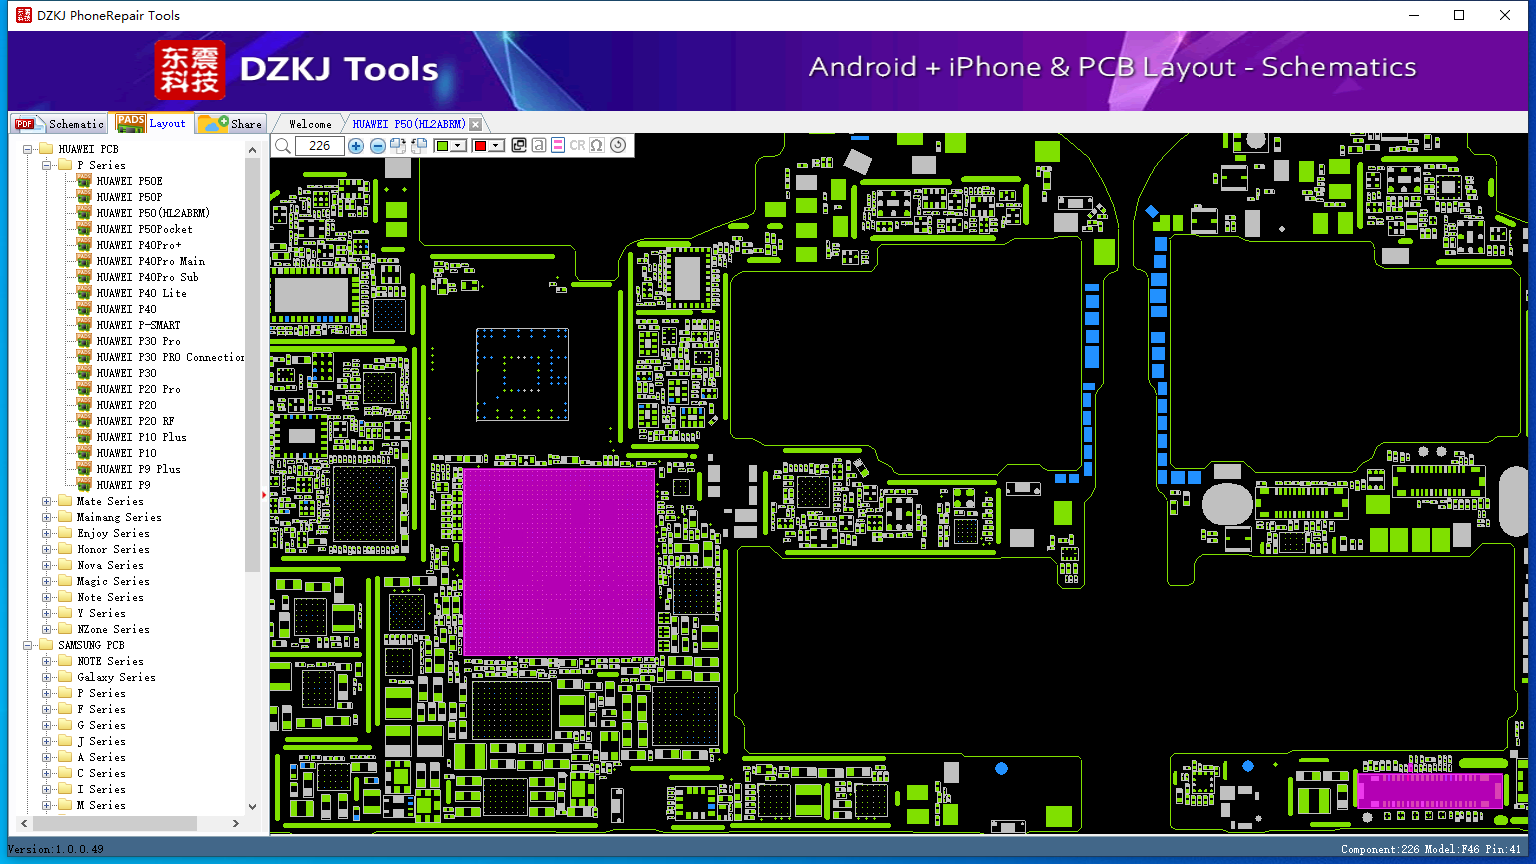Expand the Honor Series folder

(47, 549)
